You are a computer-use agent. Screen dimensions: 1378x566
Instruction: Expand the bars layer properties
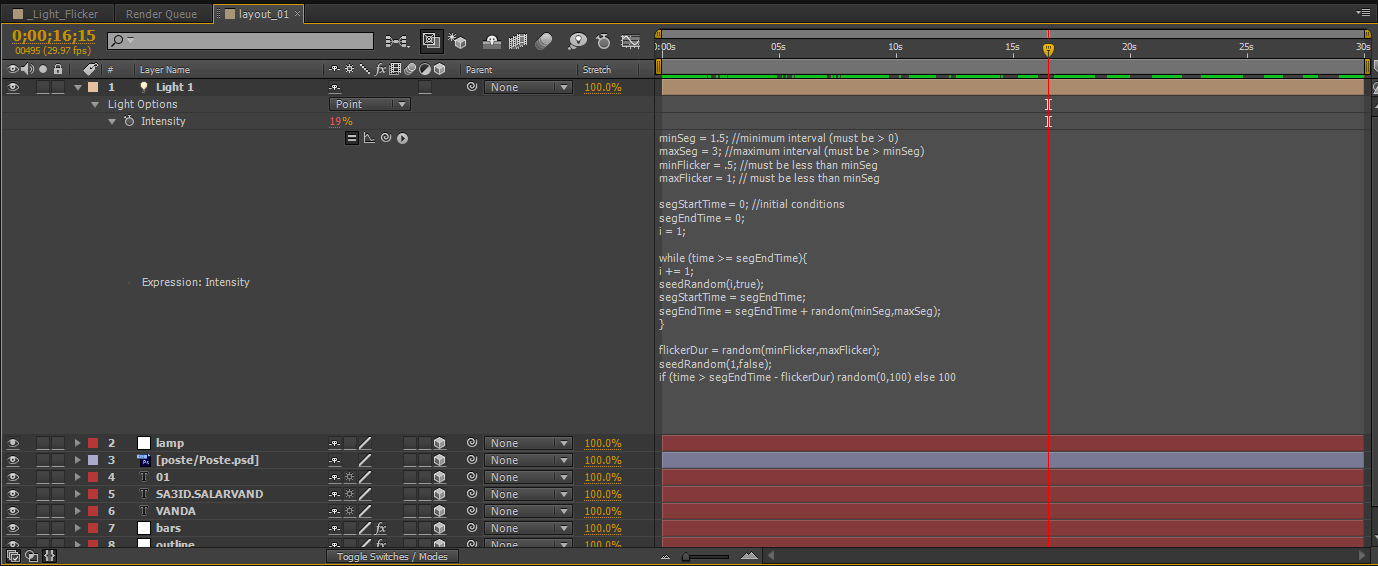pyautogui.click(x=78, y=528)
